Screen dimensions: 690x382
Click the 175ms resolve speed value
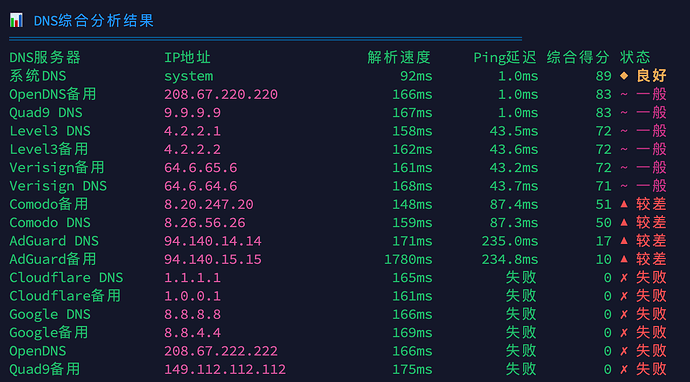412,369
